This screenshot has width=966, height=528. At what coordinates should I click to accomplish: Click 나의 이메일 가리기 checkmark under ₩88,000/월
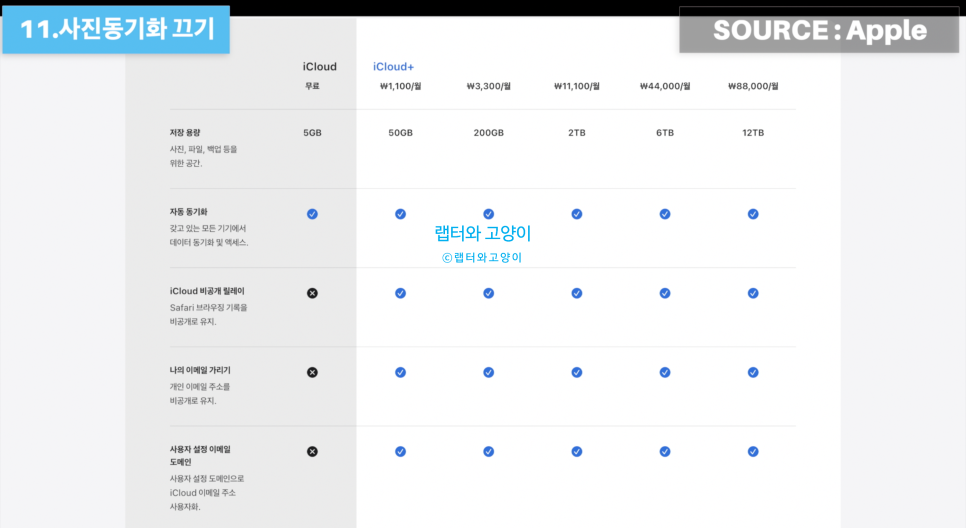click(x=753, y=372)
